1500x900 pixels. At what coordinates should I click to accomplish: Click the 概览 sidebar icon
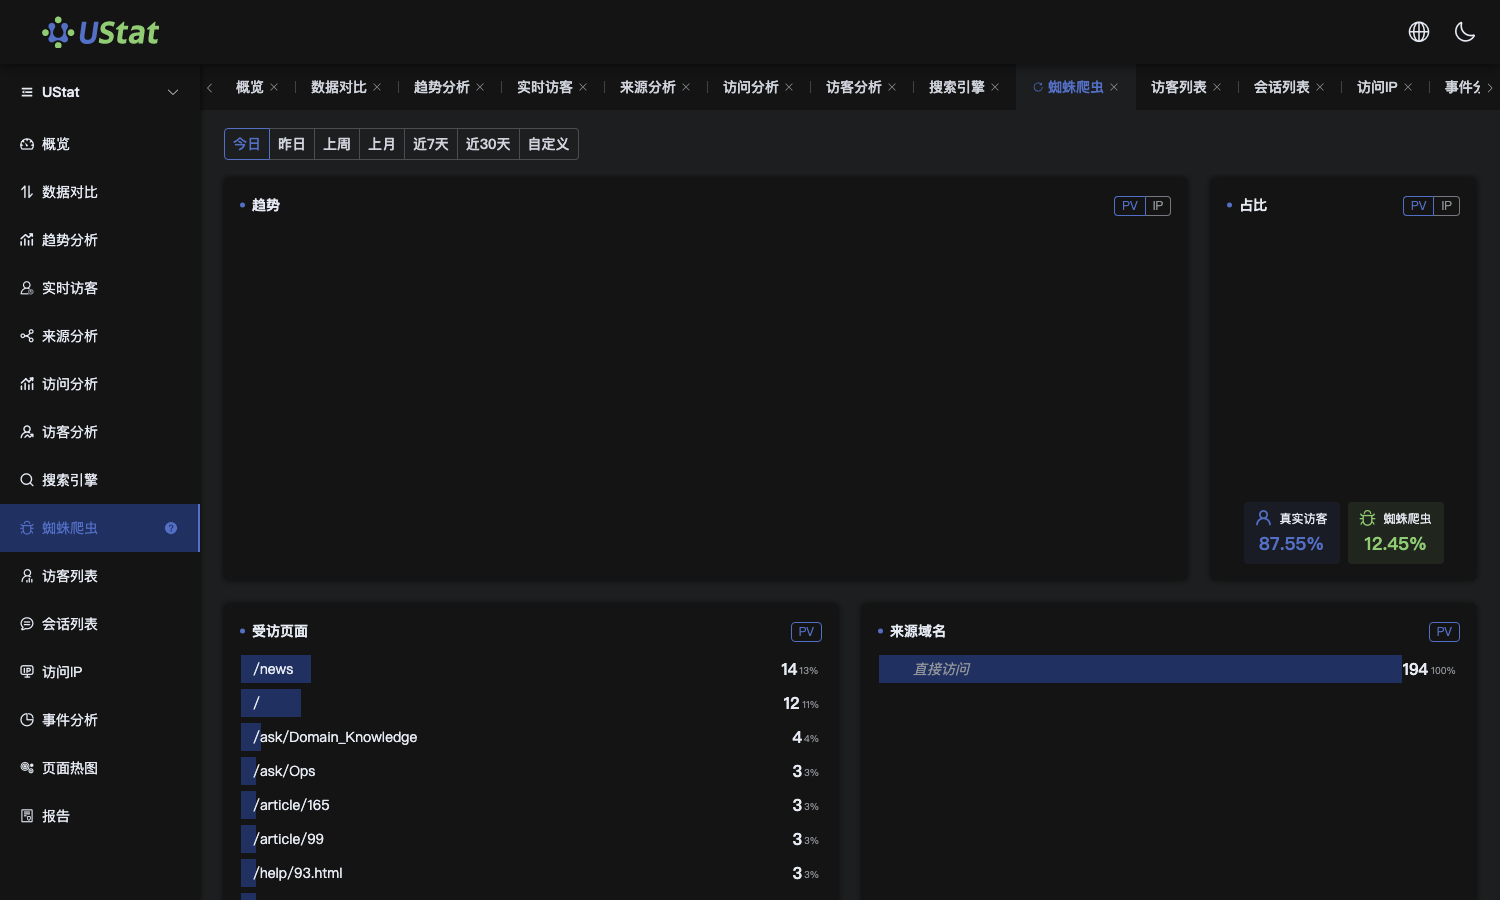click(x=27, y=144)
